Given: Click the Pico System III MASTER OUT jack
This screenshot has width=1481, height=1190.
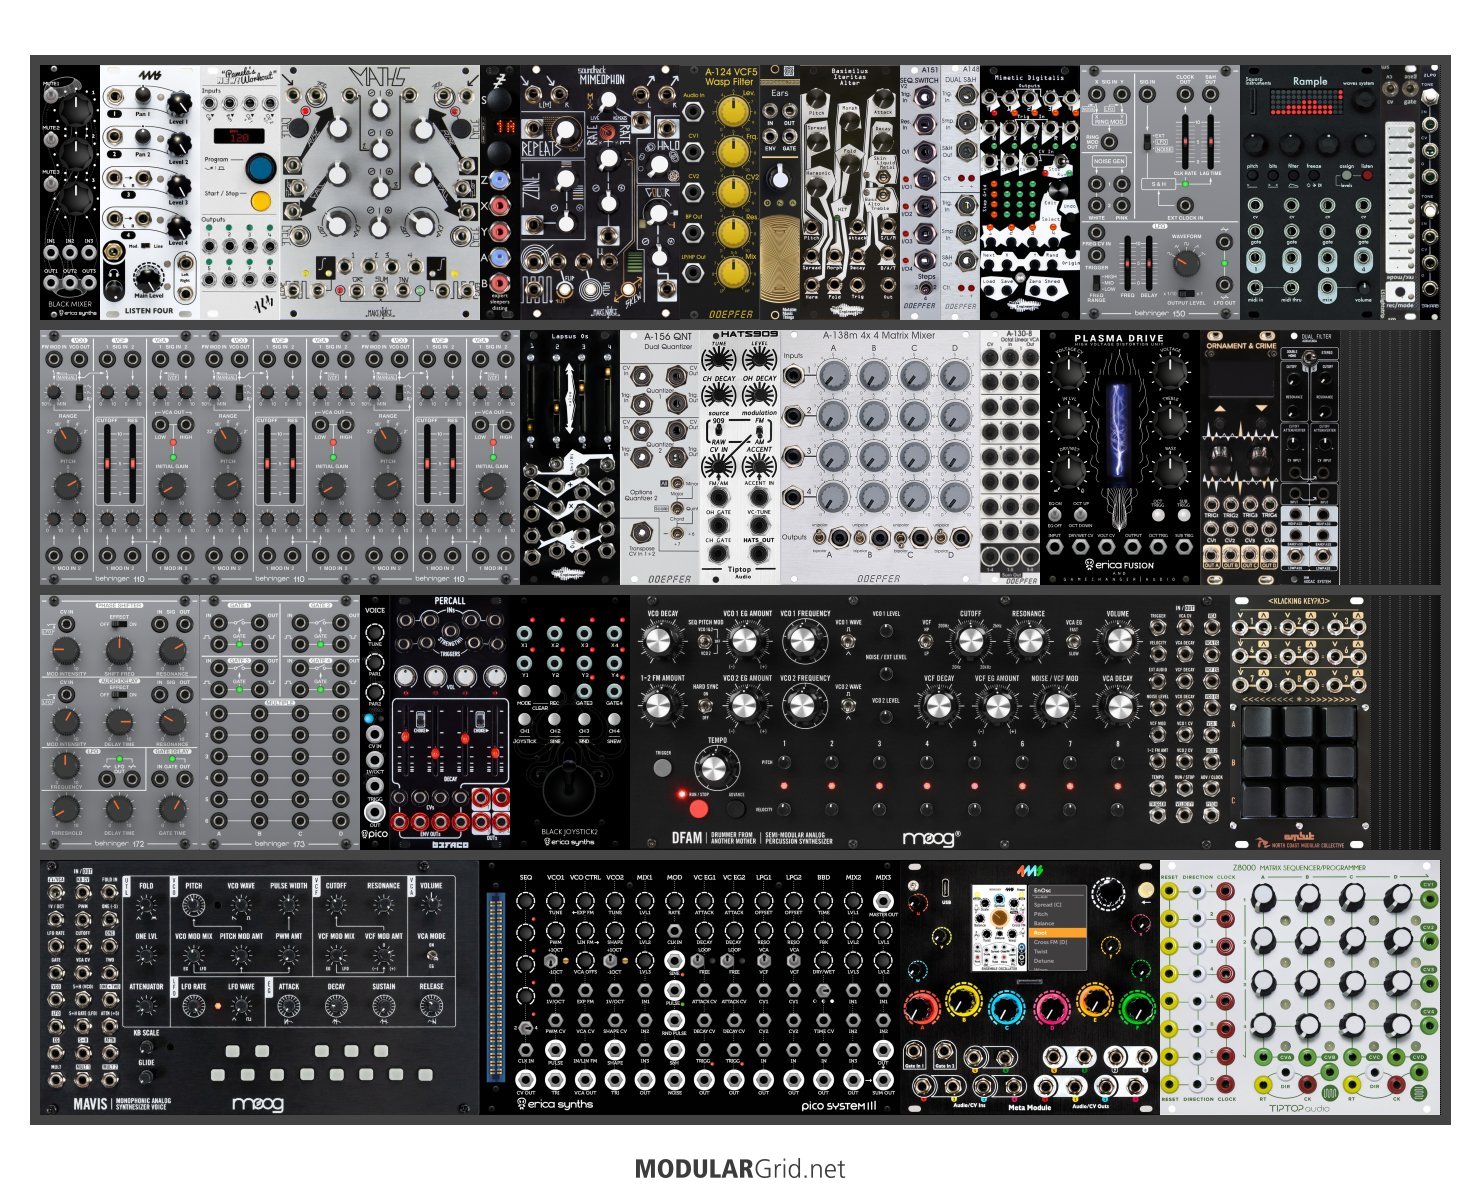Looking at the screenshot, I should pyautogui.click(x=883, y=902).
